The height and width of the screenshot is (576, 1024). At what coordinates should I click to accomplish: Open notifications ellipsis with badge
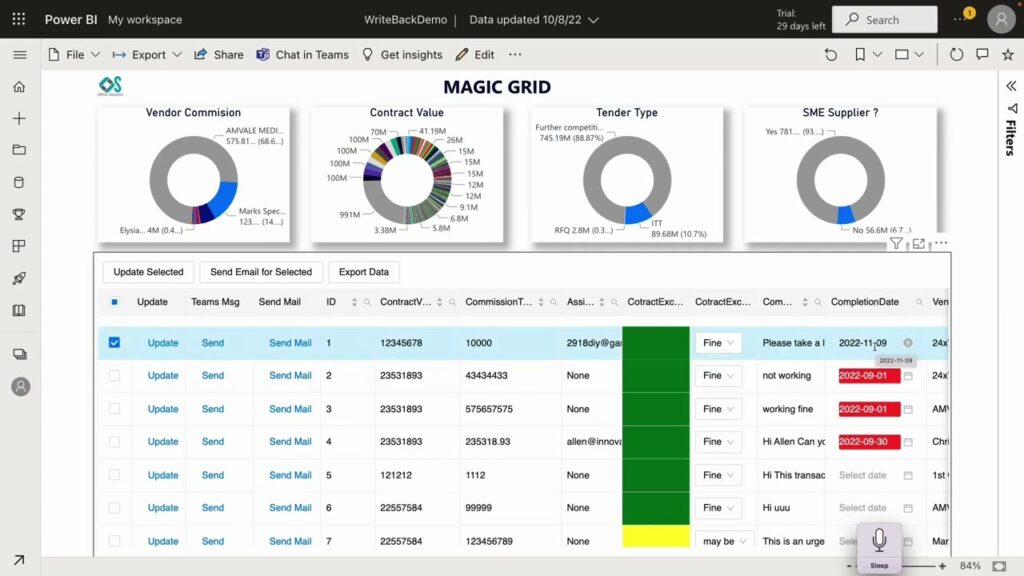click(x=961, y=18)
